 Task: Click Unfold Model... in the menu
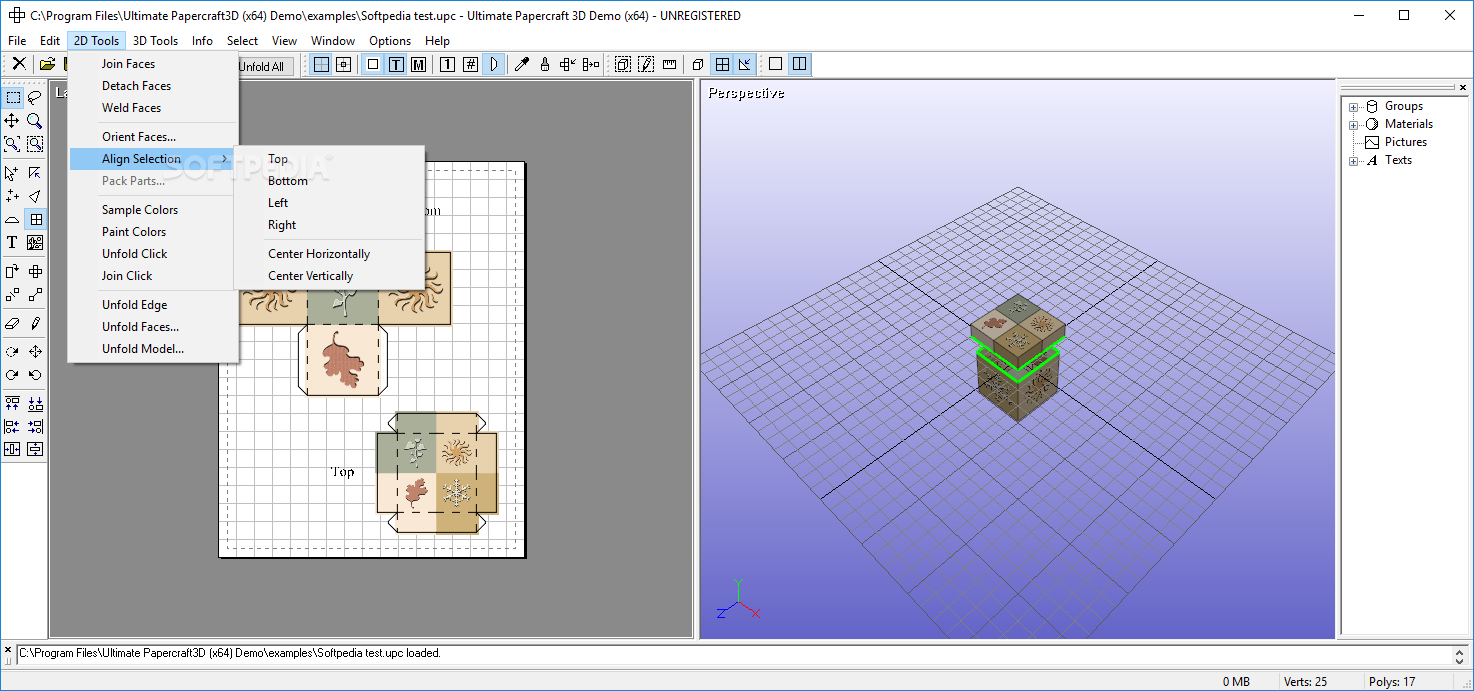point(143,349)
